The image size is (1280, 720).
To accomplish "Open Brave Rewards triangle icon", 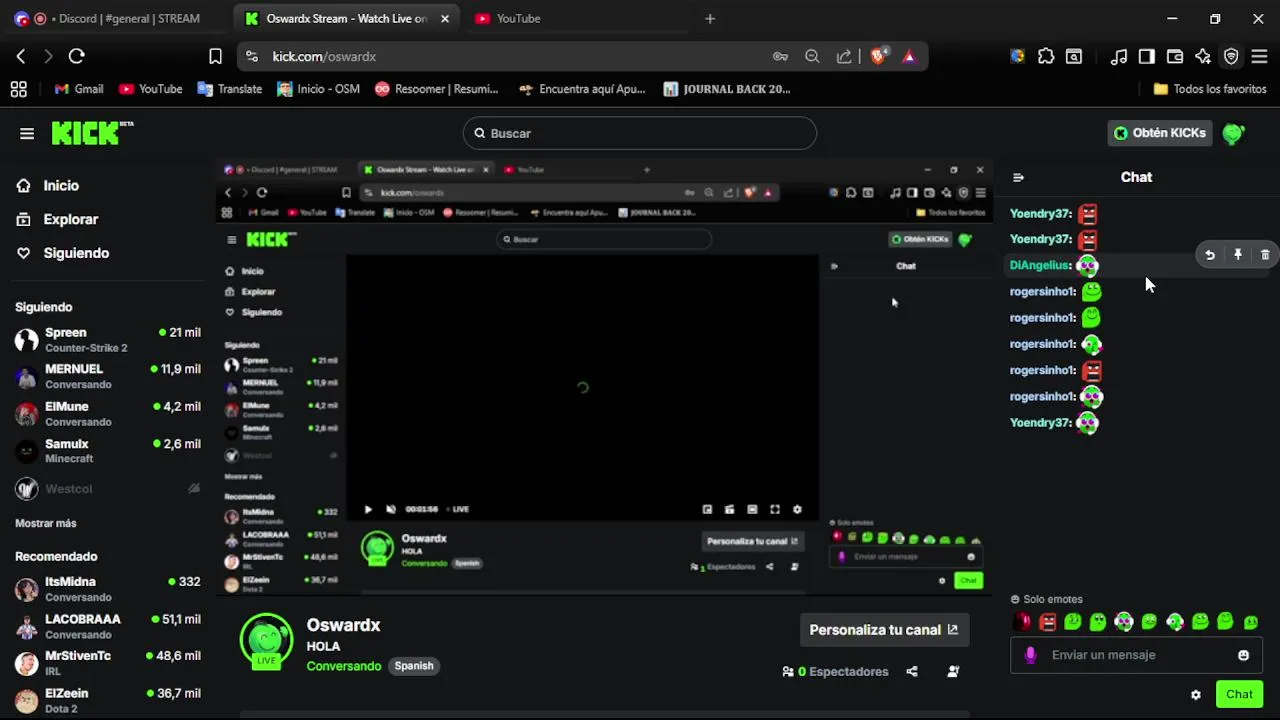I will click(x=909, y=57).
